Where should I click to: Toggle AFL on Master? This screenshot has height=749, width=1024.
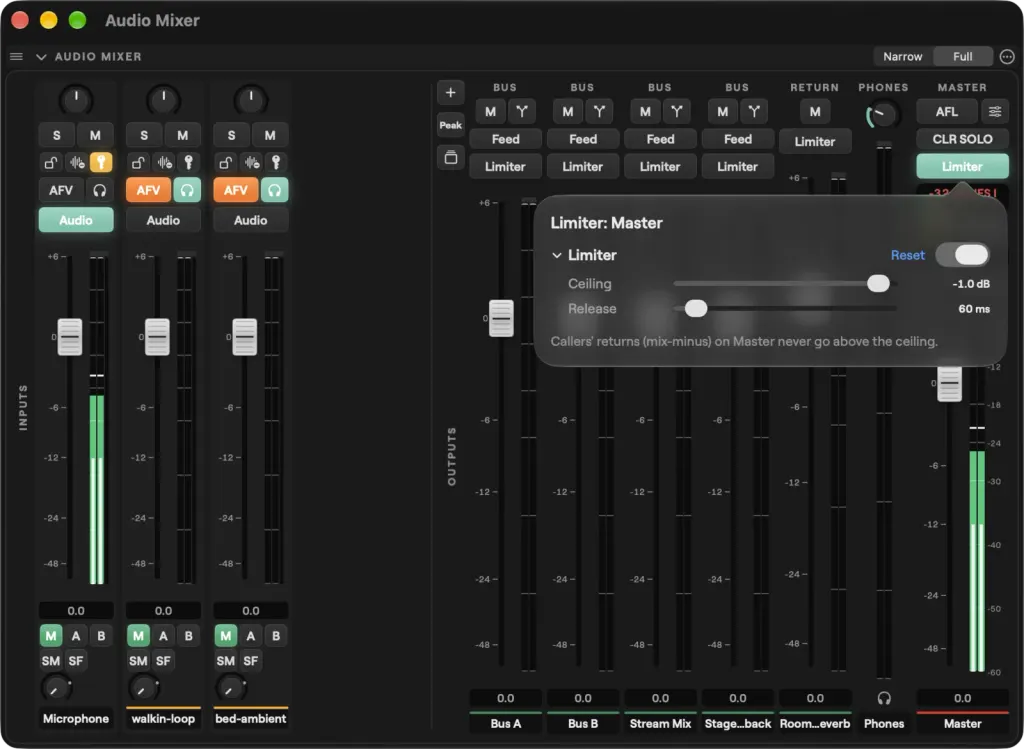(947, 112)
